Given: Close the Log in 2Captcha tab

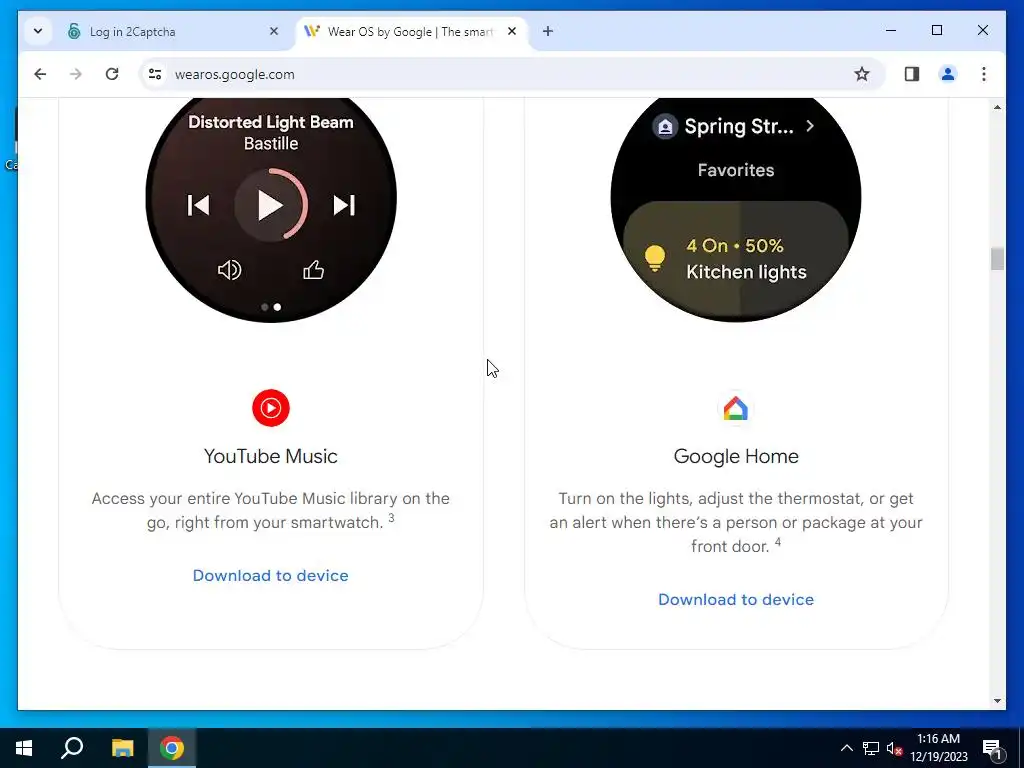Looking at the screenshot, I should (274, 31).
